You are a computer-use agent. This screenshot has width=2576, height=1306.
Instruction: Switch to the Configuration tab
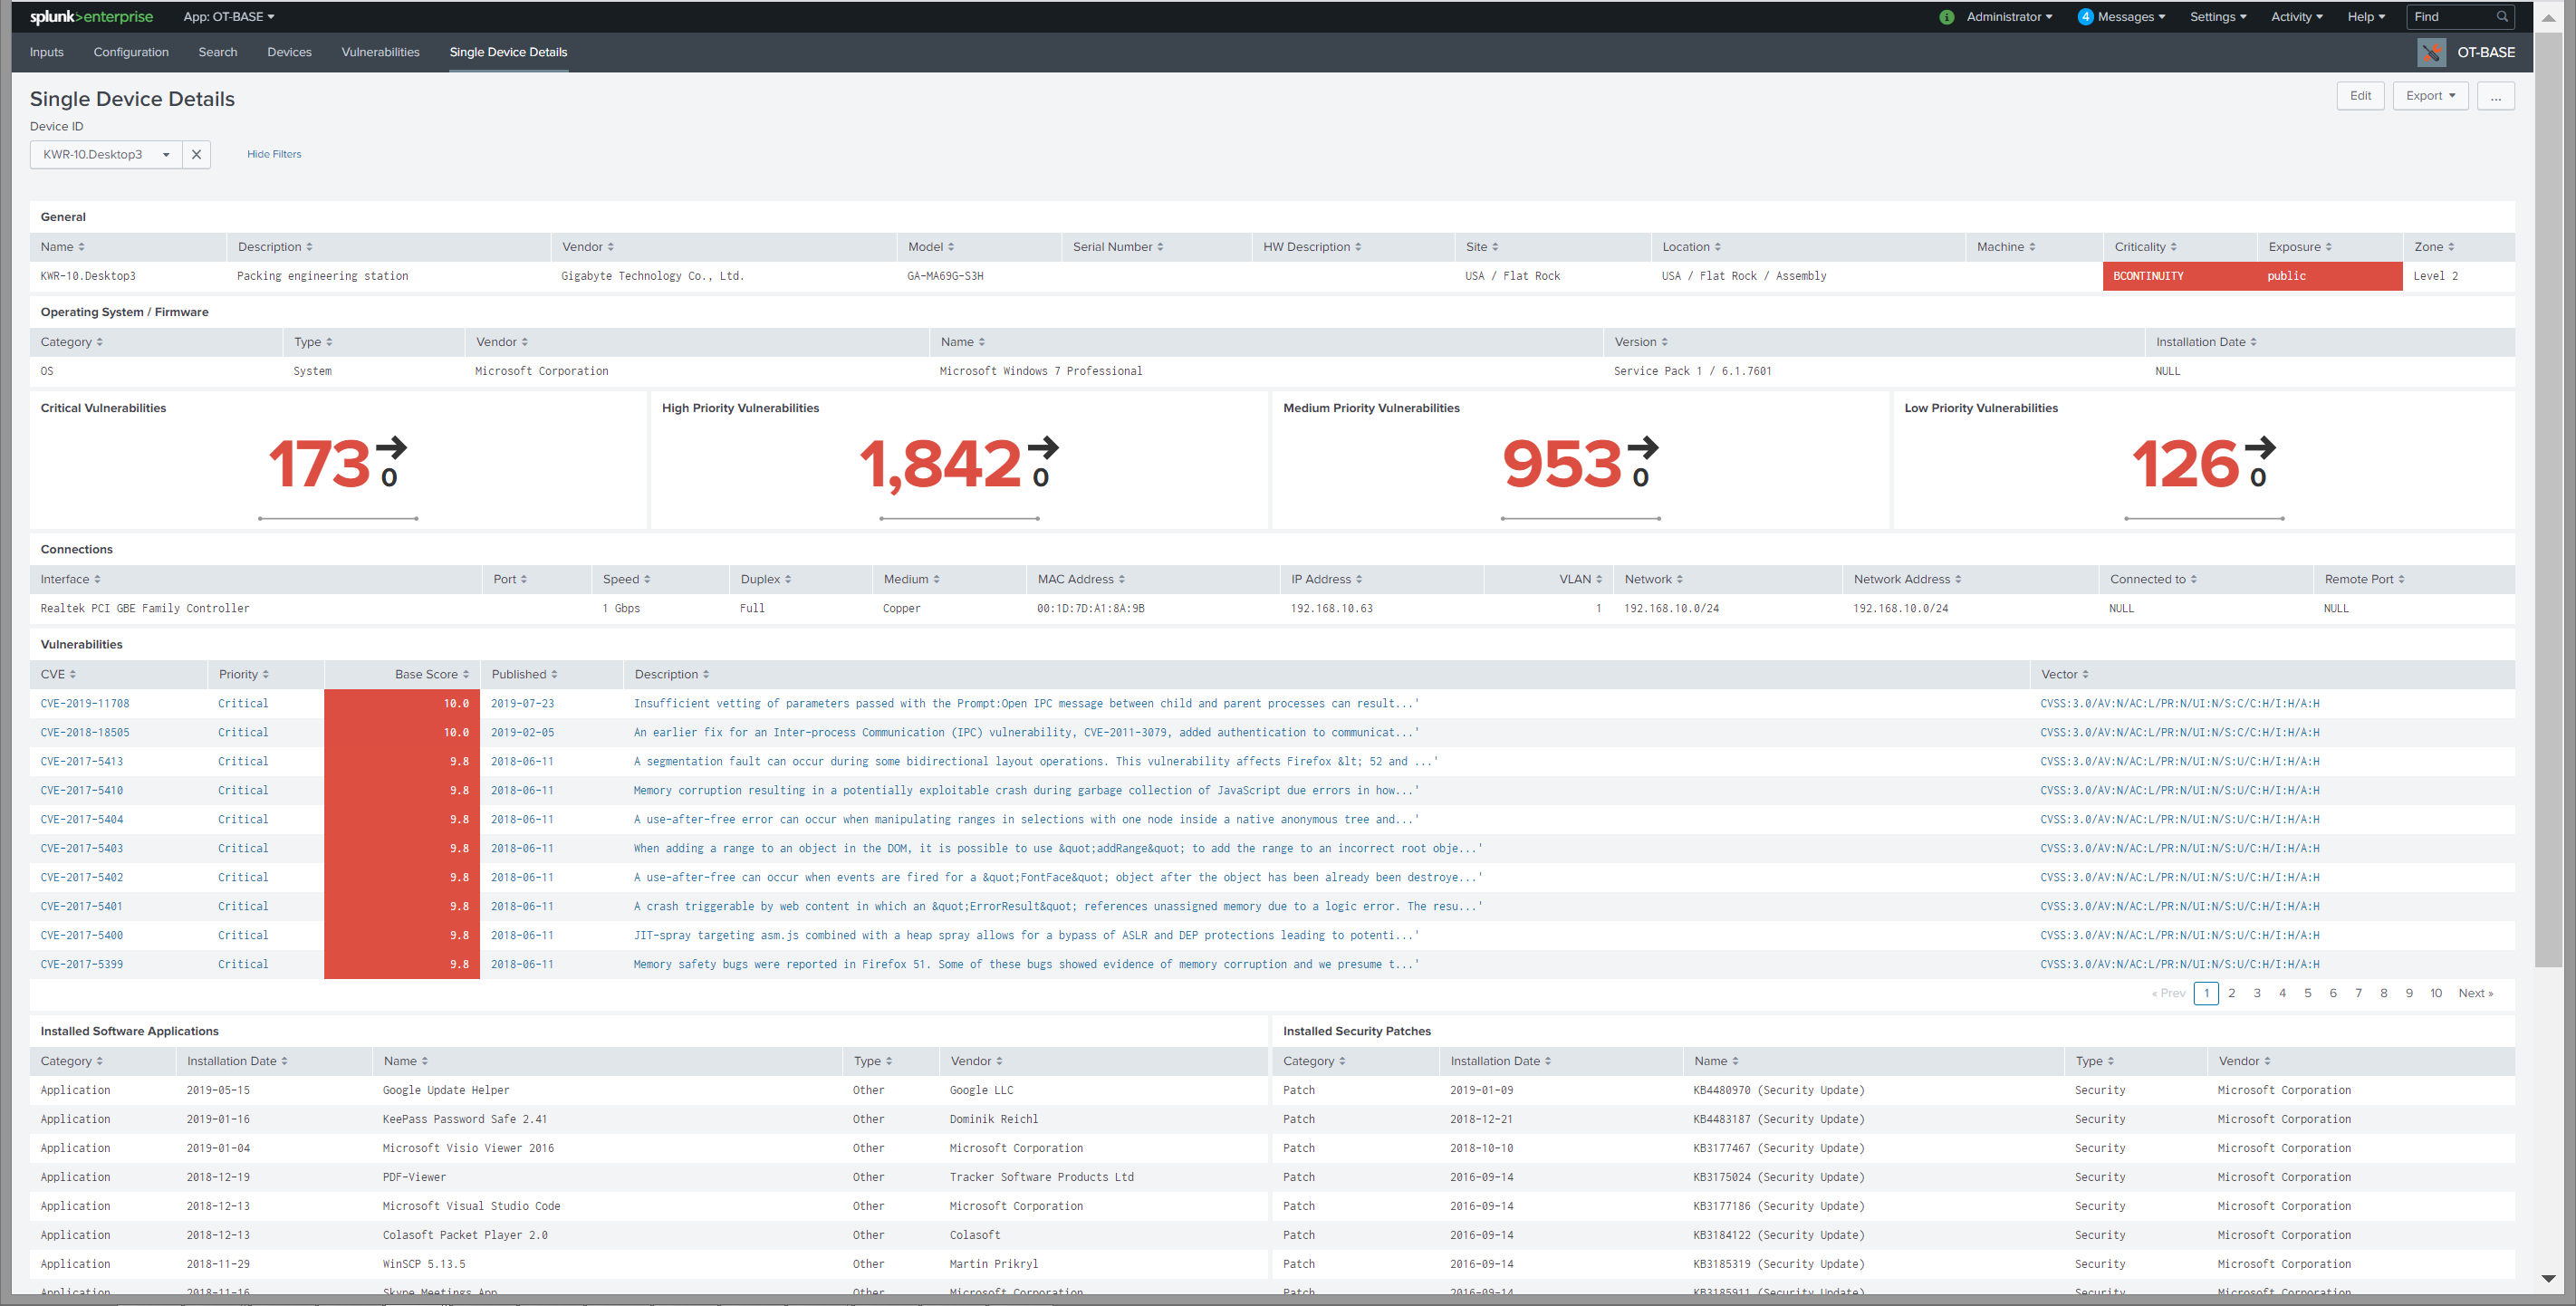tap(131, 52)
